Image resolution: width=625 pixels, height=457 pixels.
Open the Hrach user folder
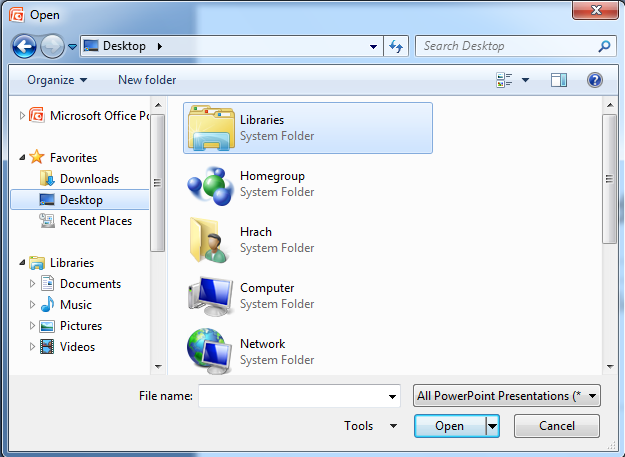(209, 239)
